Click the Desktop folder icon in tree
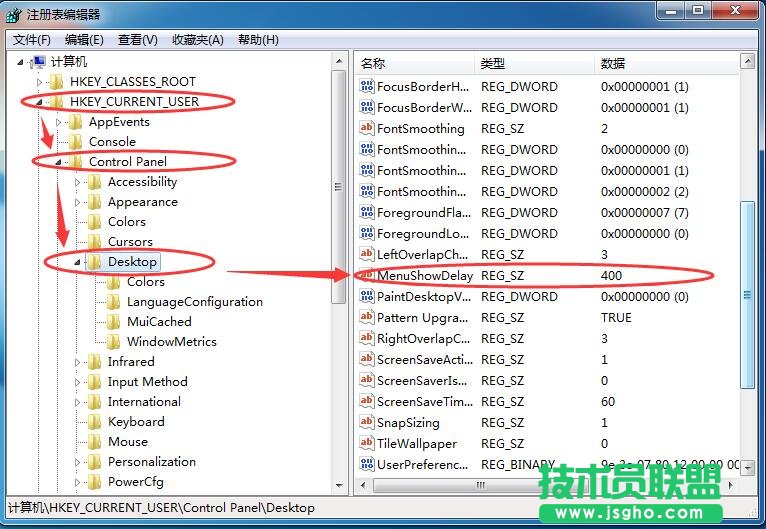 coord(94,262)
